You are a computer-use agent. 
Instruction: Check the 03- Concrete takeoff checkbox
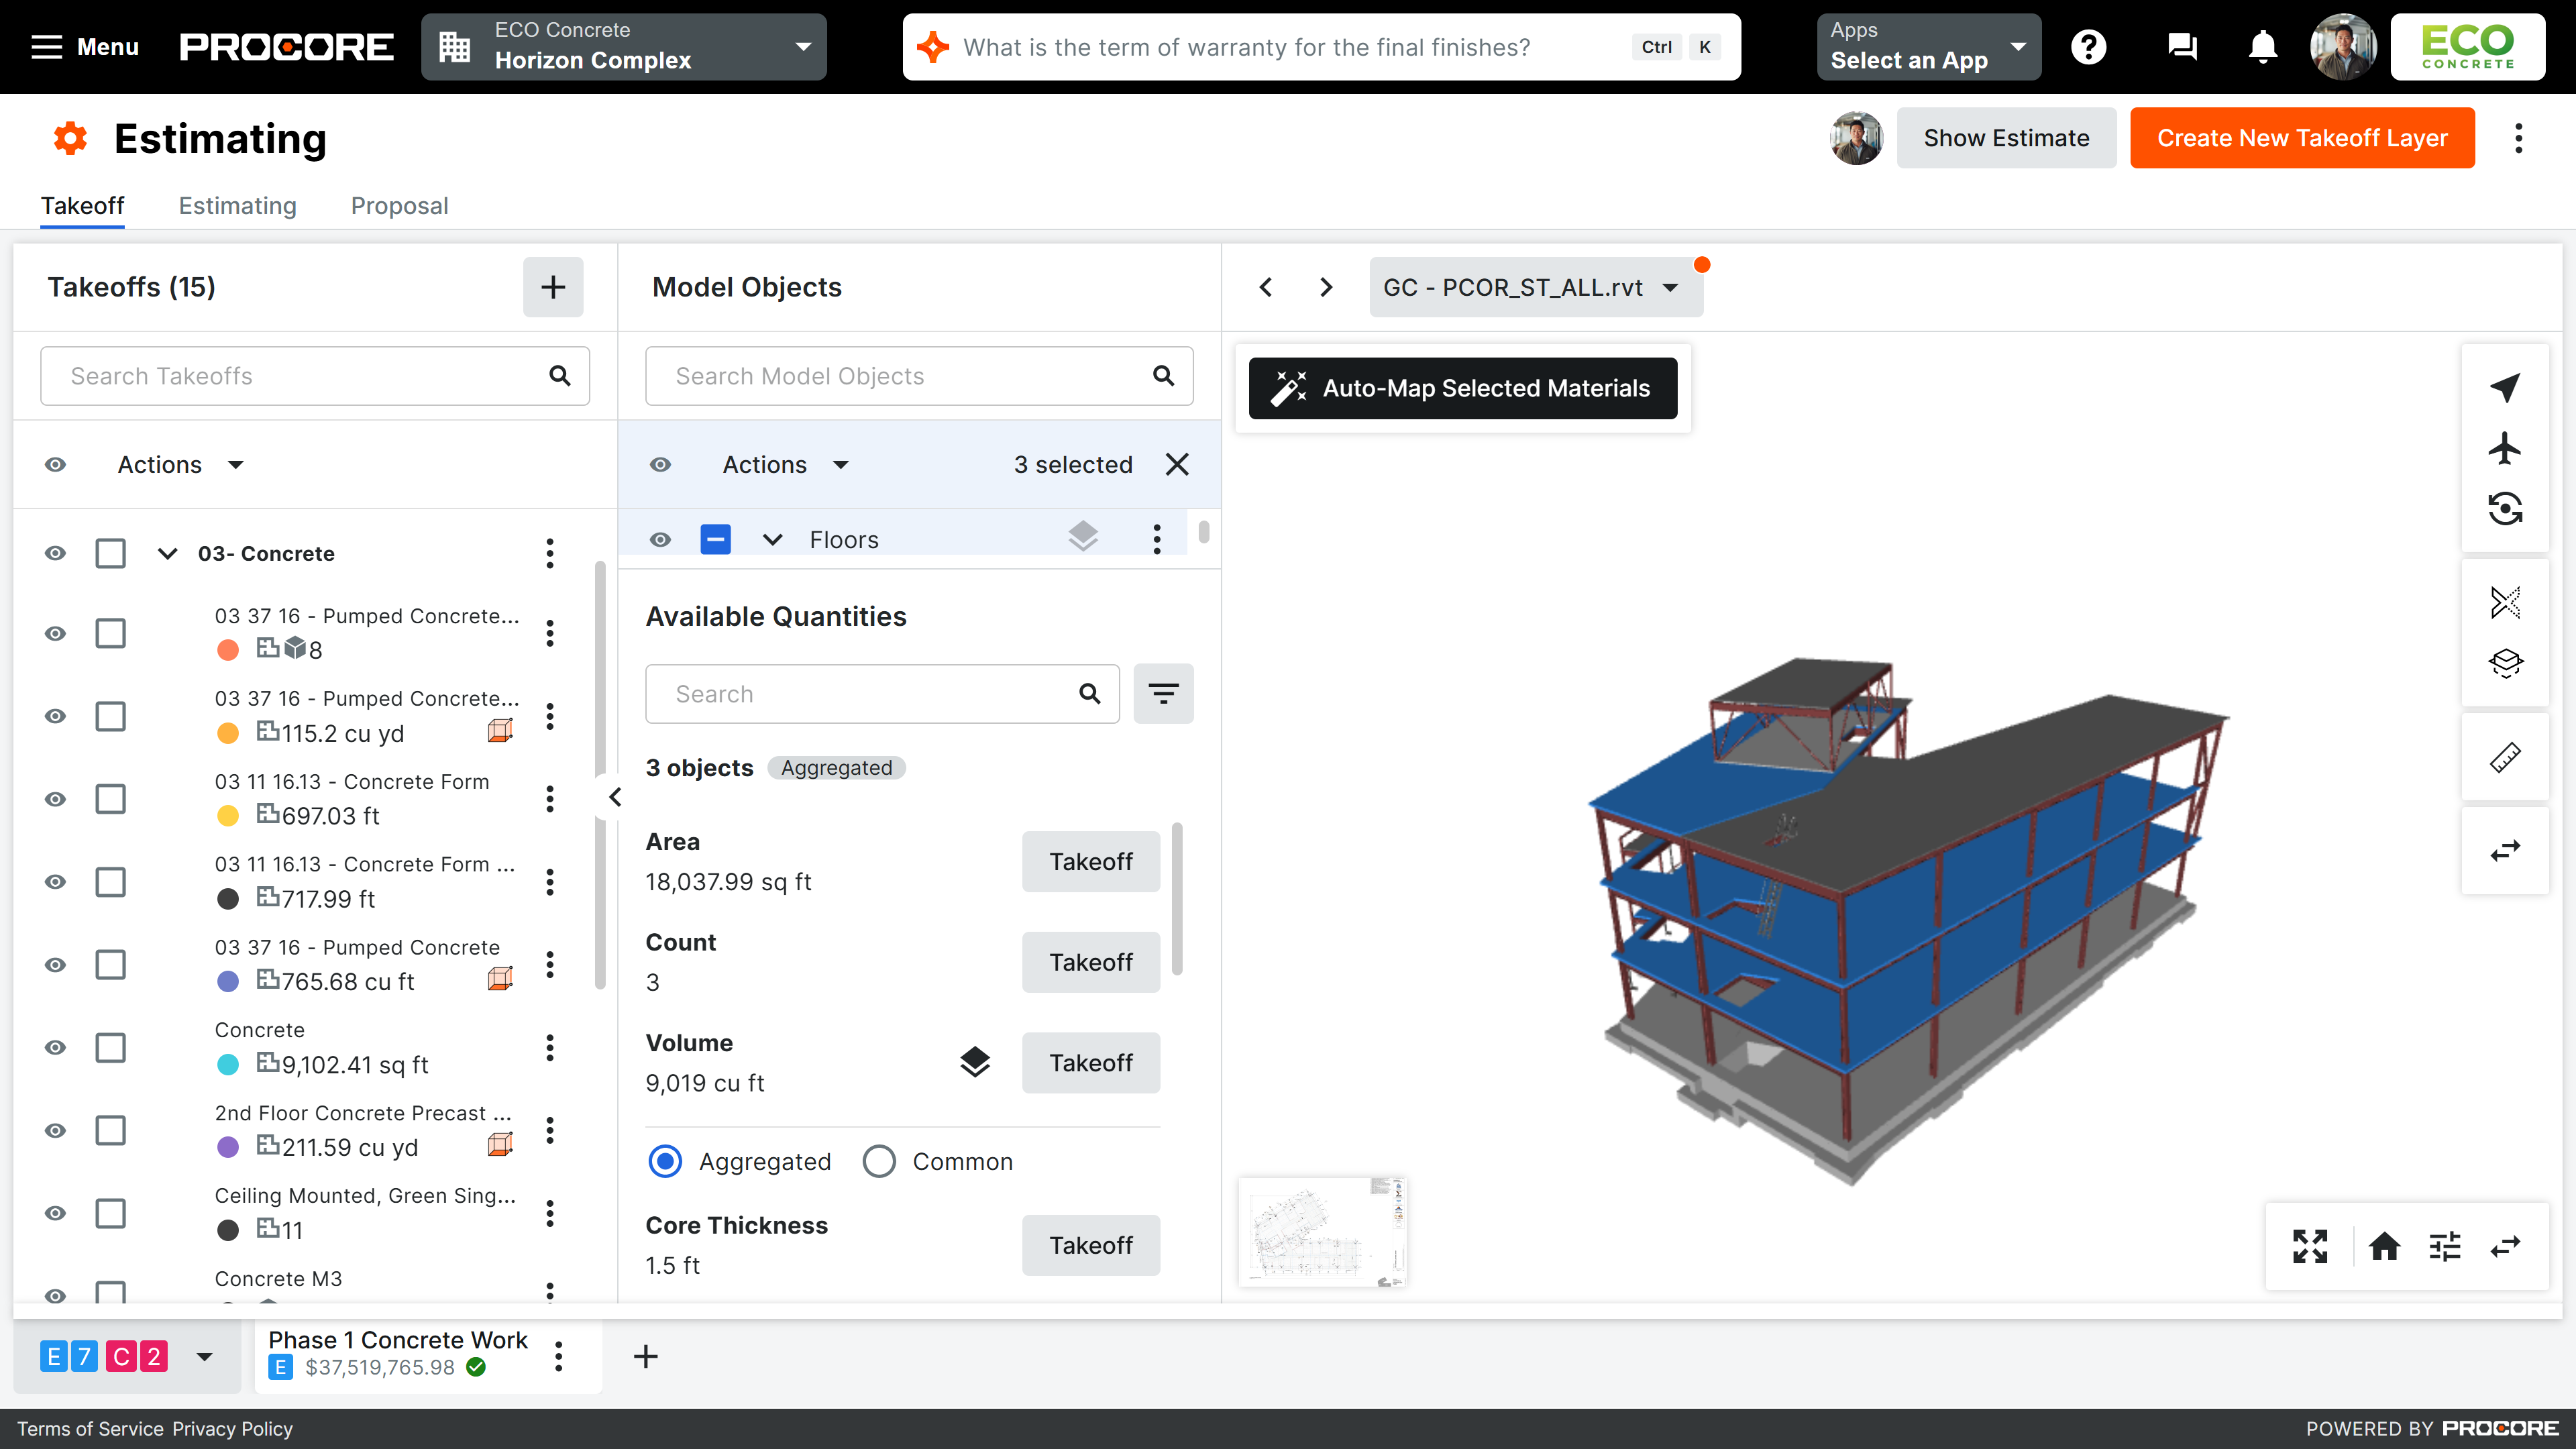(x=110, y=553)
